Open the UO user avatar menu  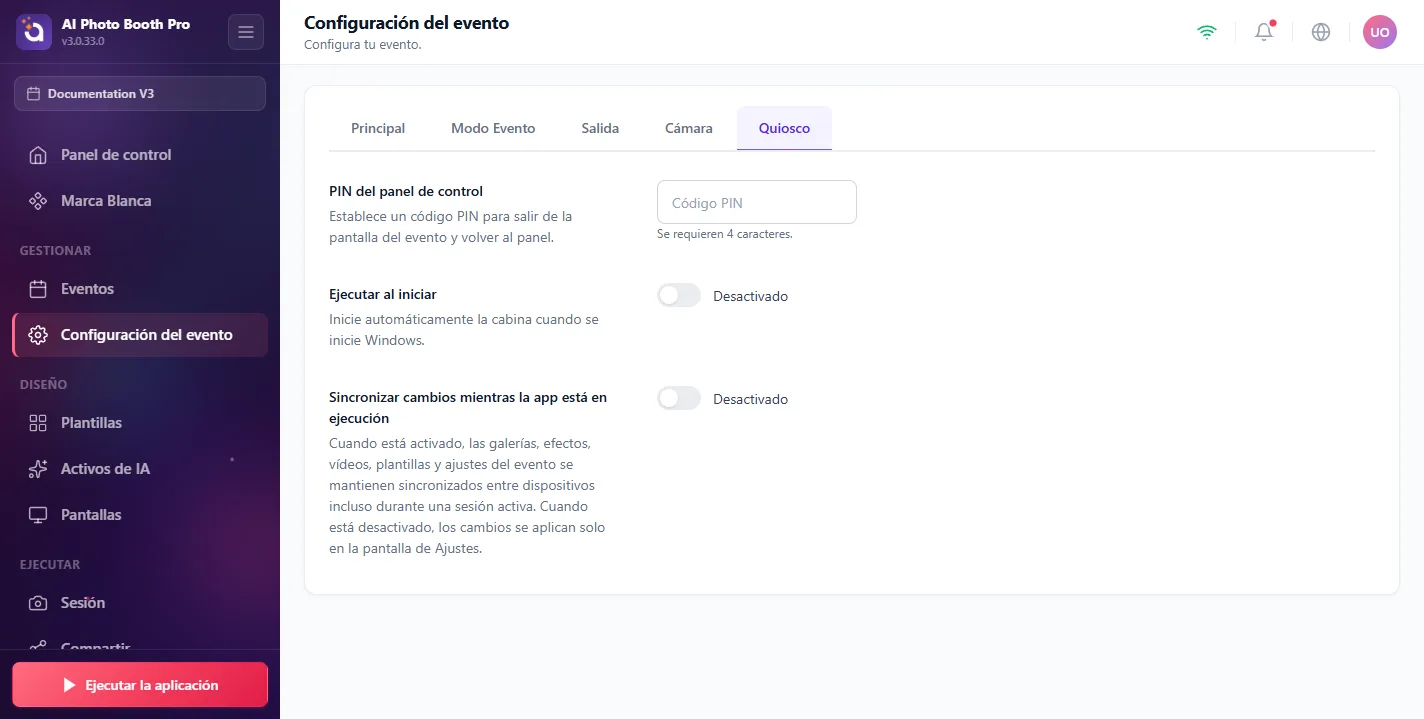click(x=1380, y=32)
